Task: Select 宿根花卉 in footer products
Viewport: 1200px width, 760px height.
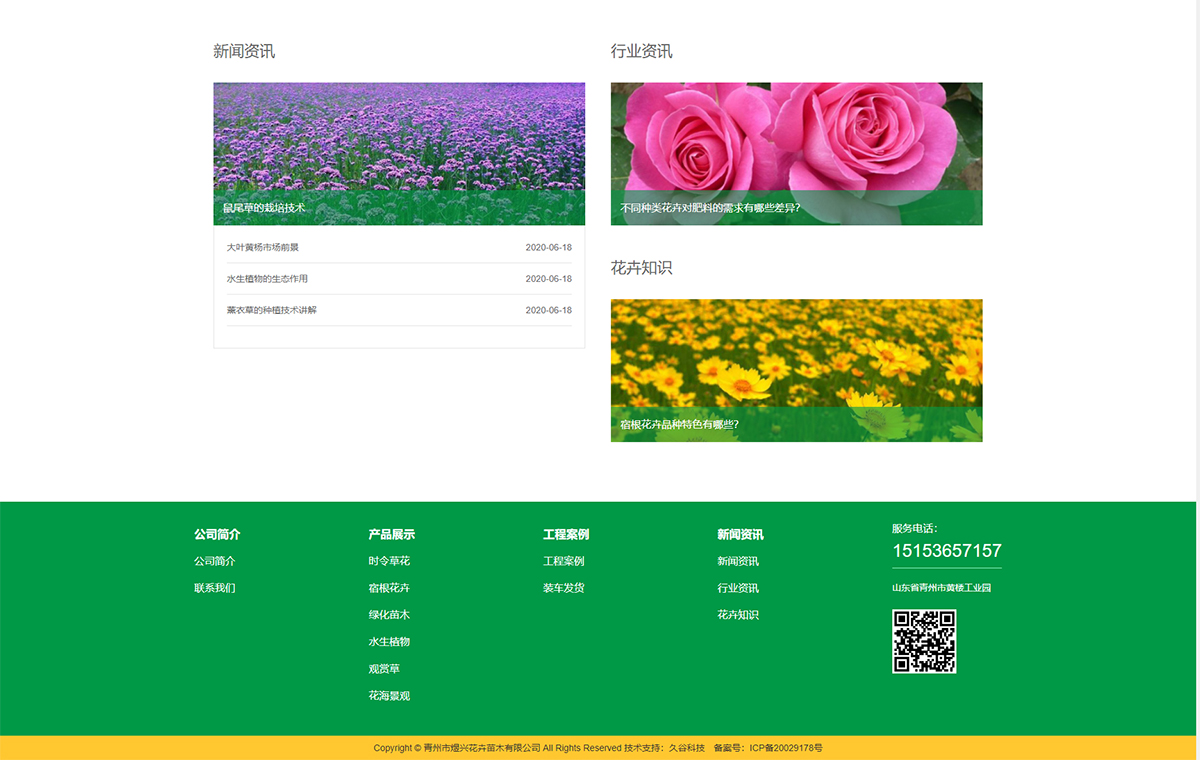Action: pos(389,588)
